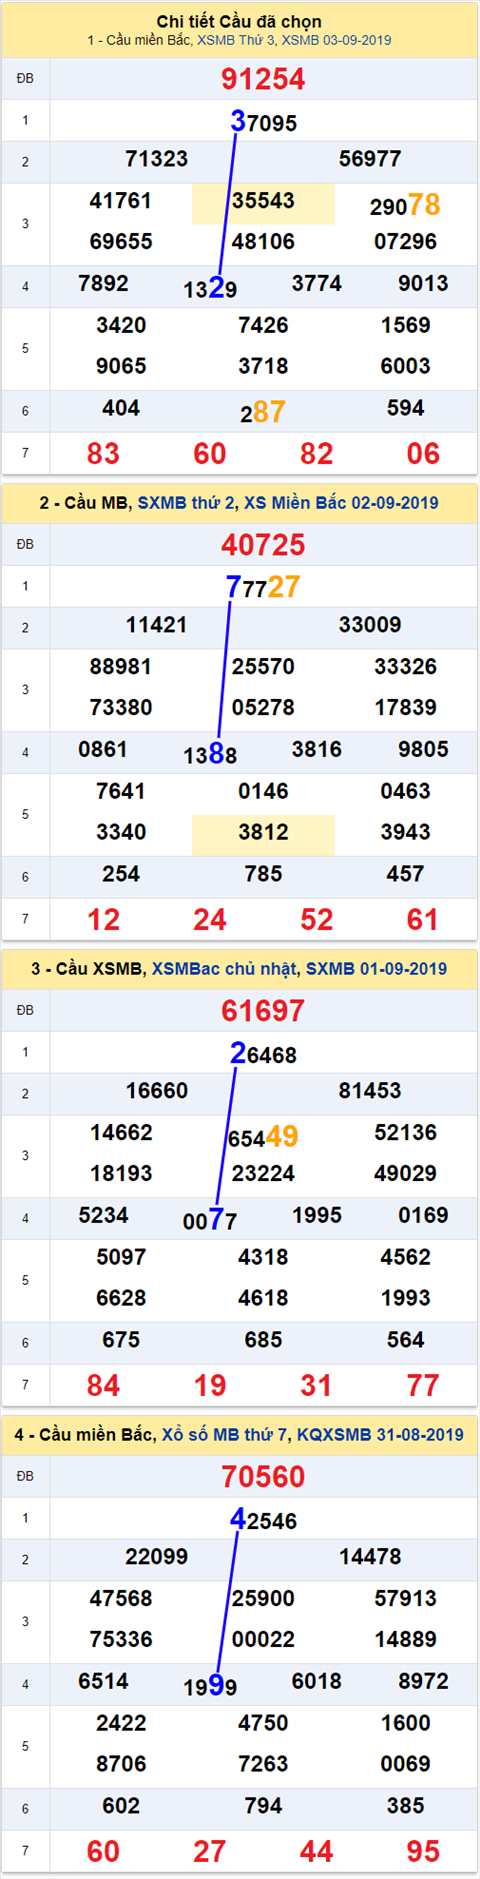480x1879 pixels.
Task: Click number 0077 in prize 4
Action: [x=210, y=1221]
